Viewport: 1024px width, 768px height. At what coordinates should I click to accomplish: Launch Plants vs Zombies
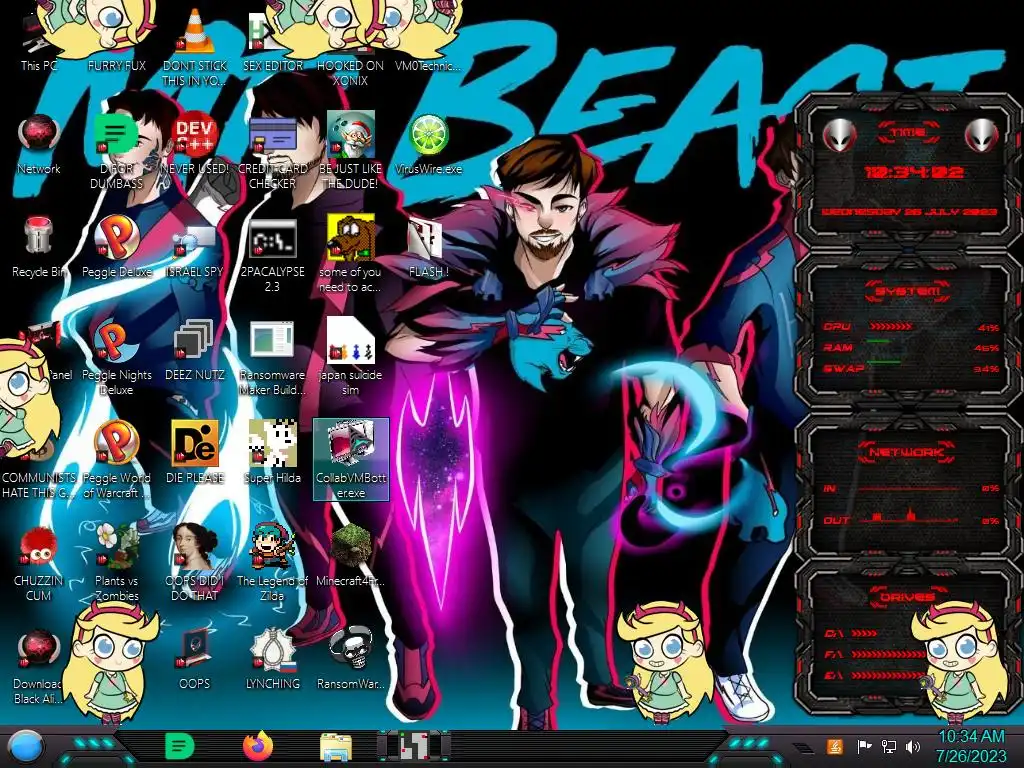click(x=117, y=564)
